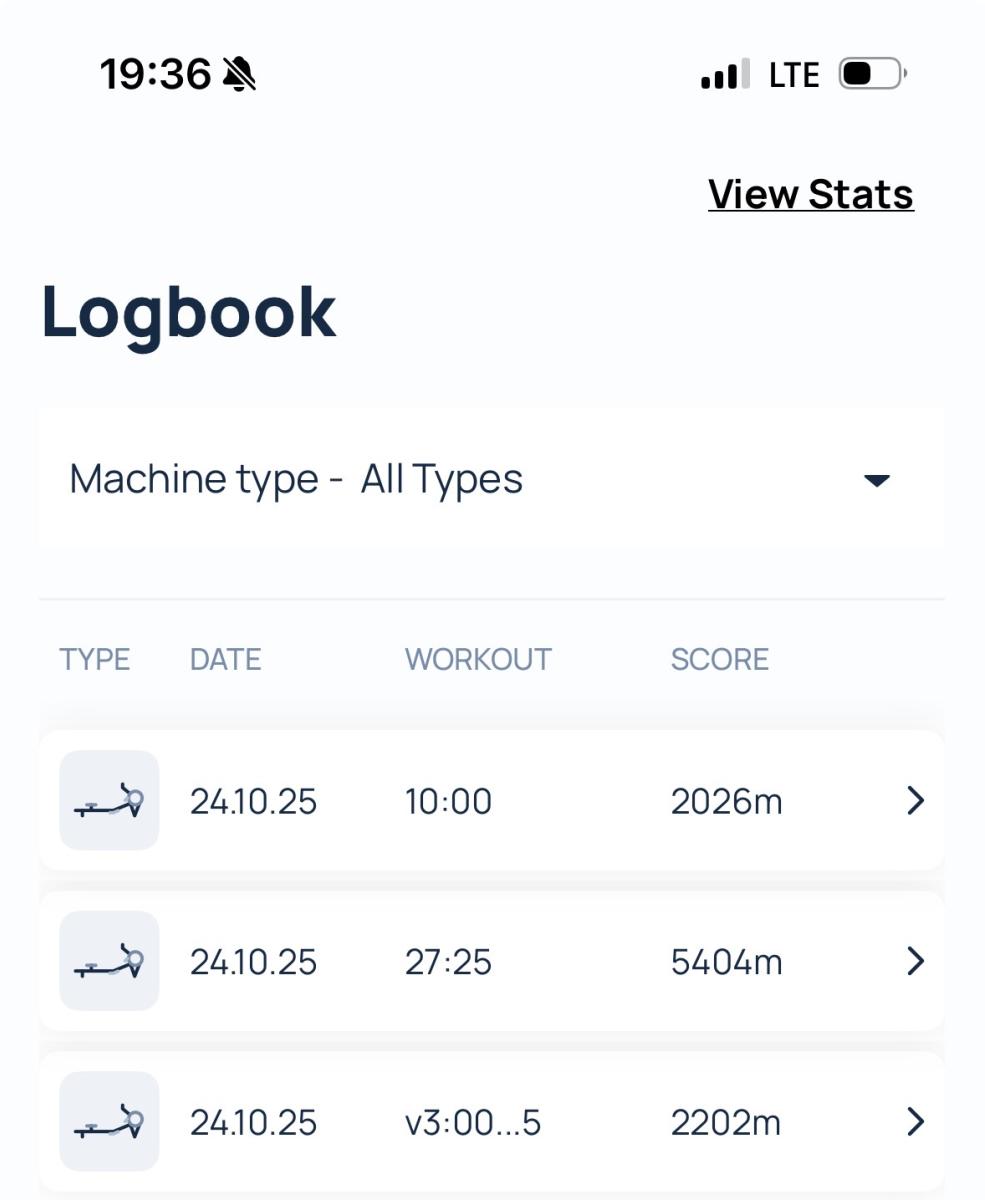Tap the rower icon for the 10:00 workout
985x1200 pixels.
coord(109,800)
